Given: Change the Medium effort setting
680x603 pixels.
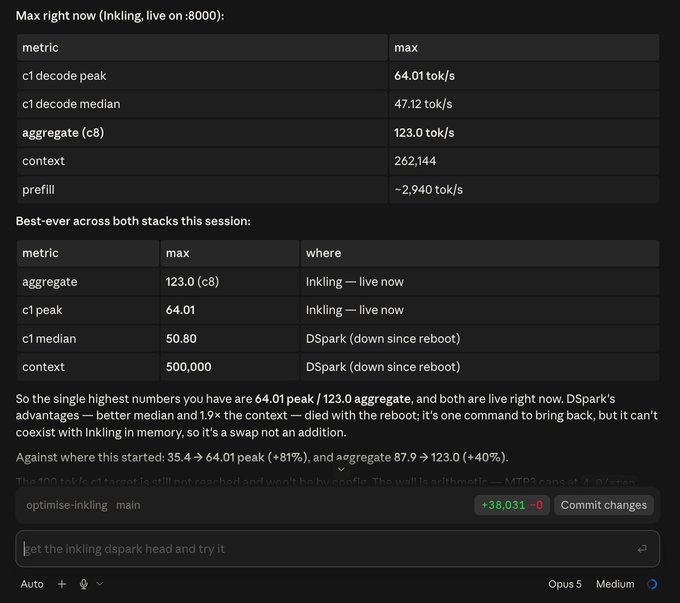Looking at the screenshot, I should click(x=615, y=584).
